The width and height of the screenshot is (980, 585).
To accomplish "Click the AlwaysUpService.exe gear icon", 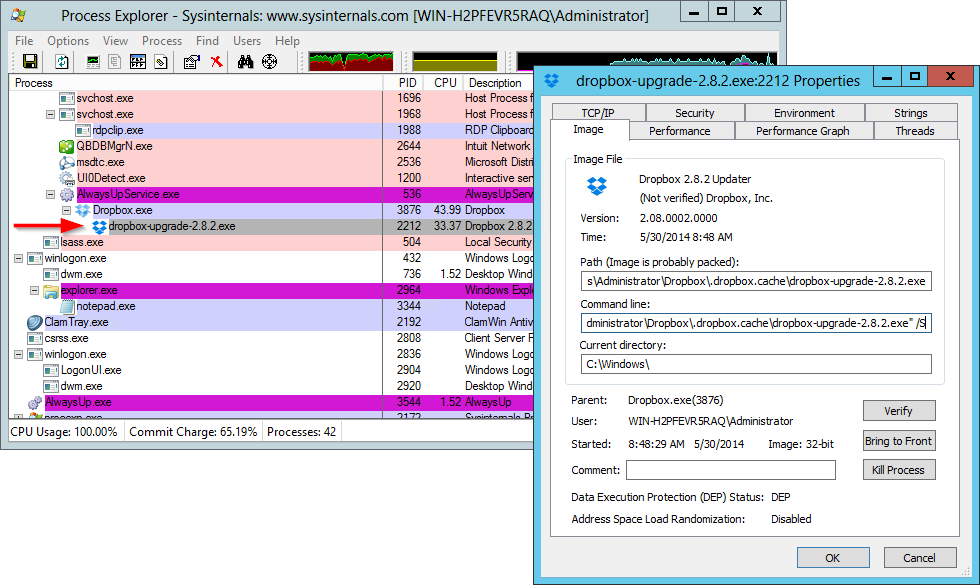I will [x=67, y=194].
